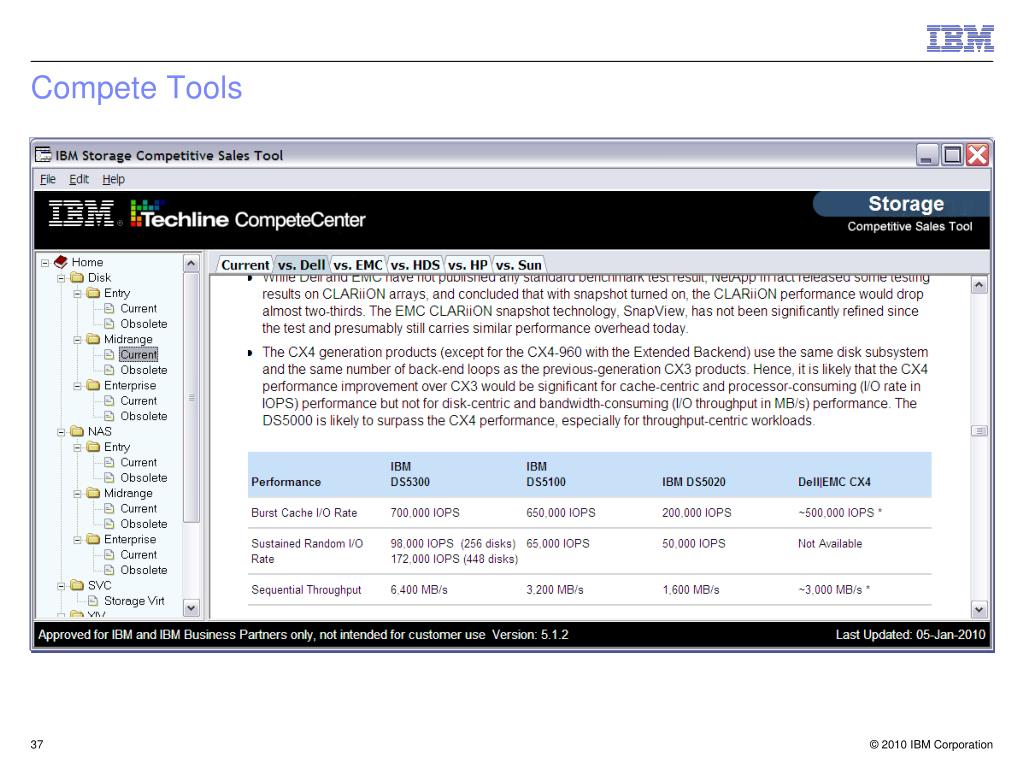
Task: Click the page icon of Current under Disk Enterprise
Action: [x=109, y=400]
